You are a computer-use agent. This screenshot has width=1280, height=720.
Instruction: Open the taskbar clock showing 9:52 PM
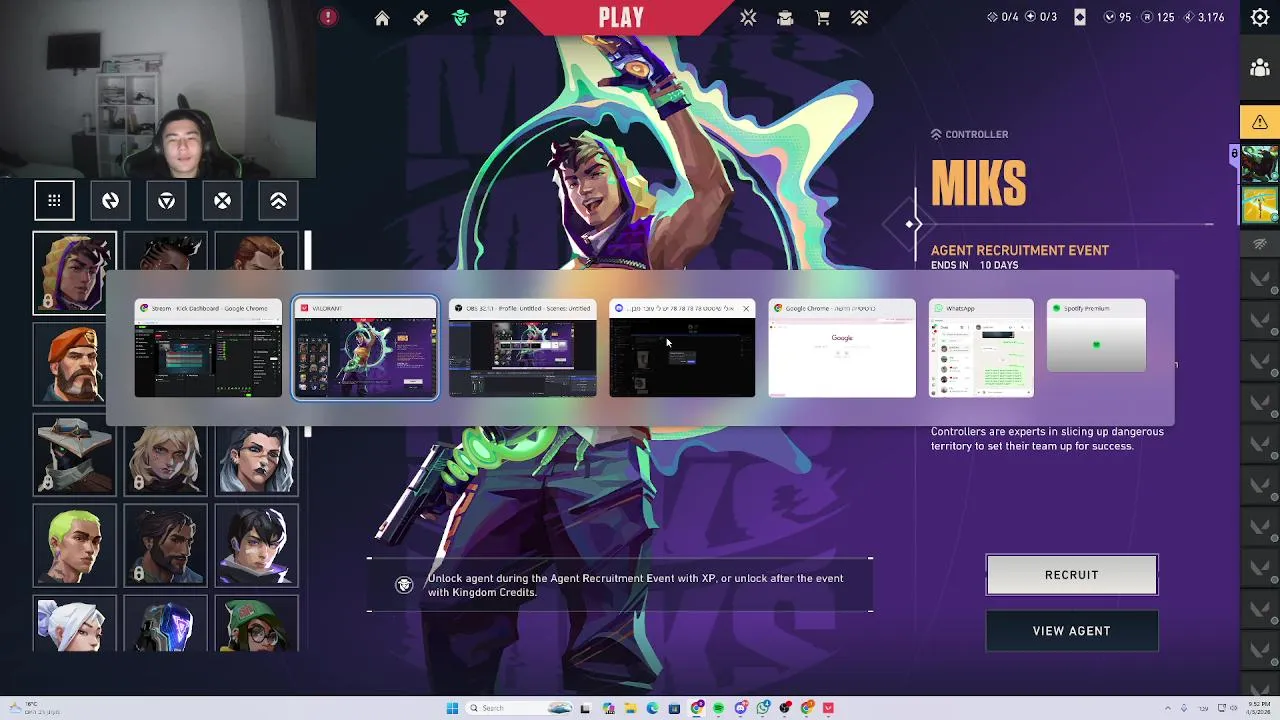(x=1258, y=708)
